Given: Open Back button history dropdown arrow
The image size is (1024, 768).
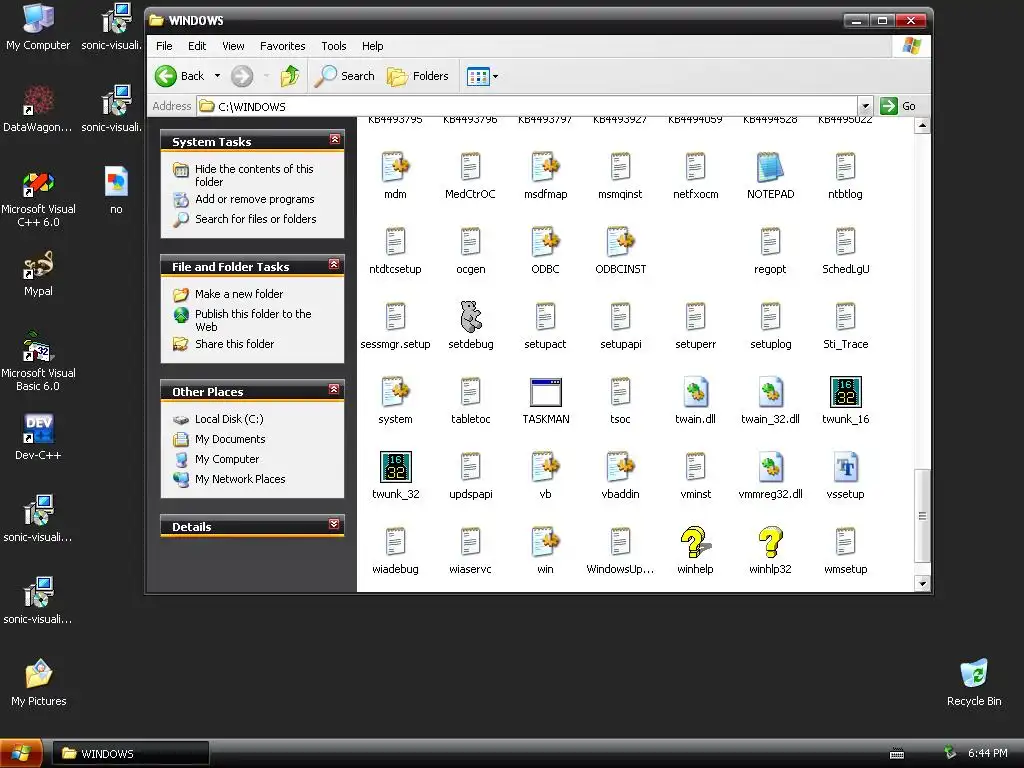Looking at the screenshot, I should click(217, 76).
